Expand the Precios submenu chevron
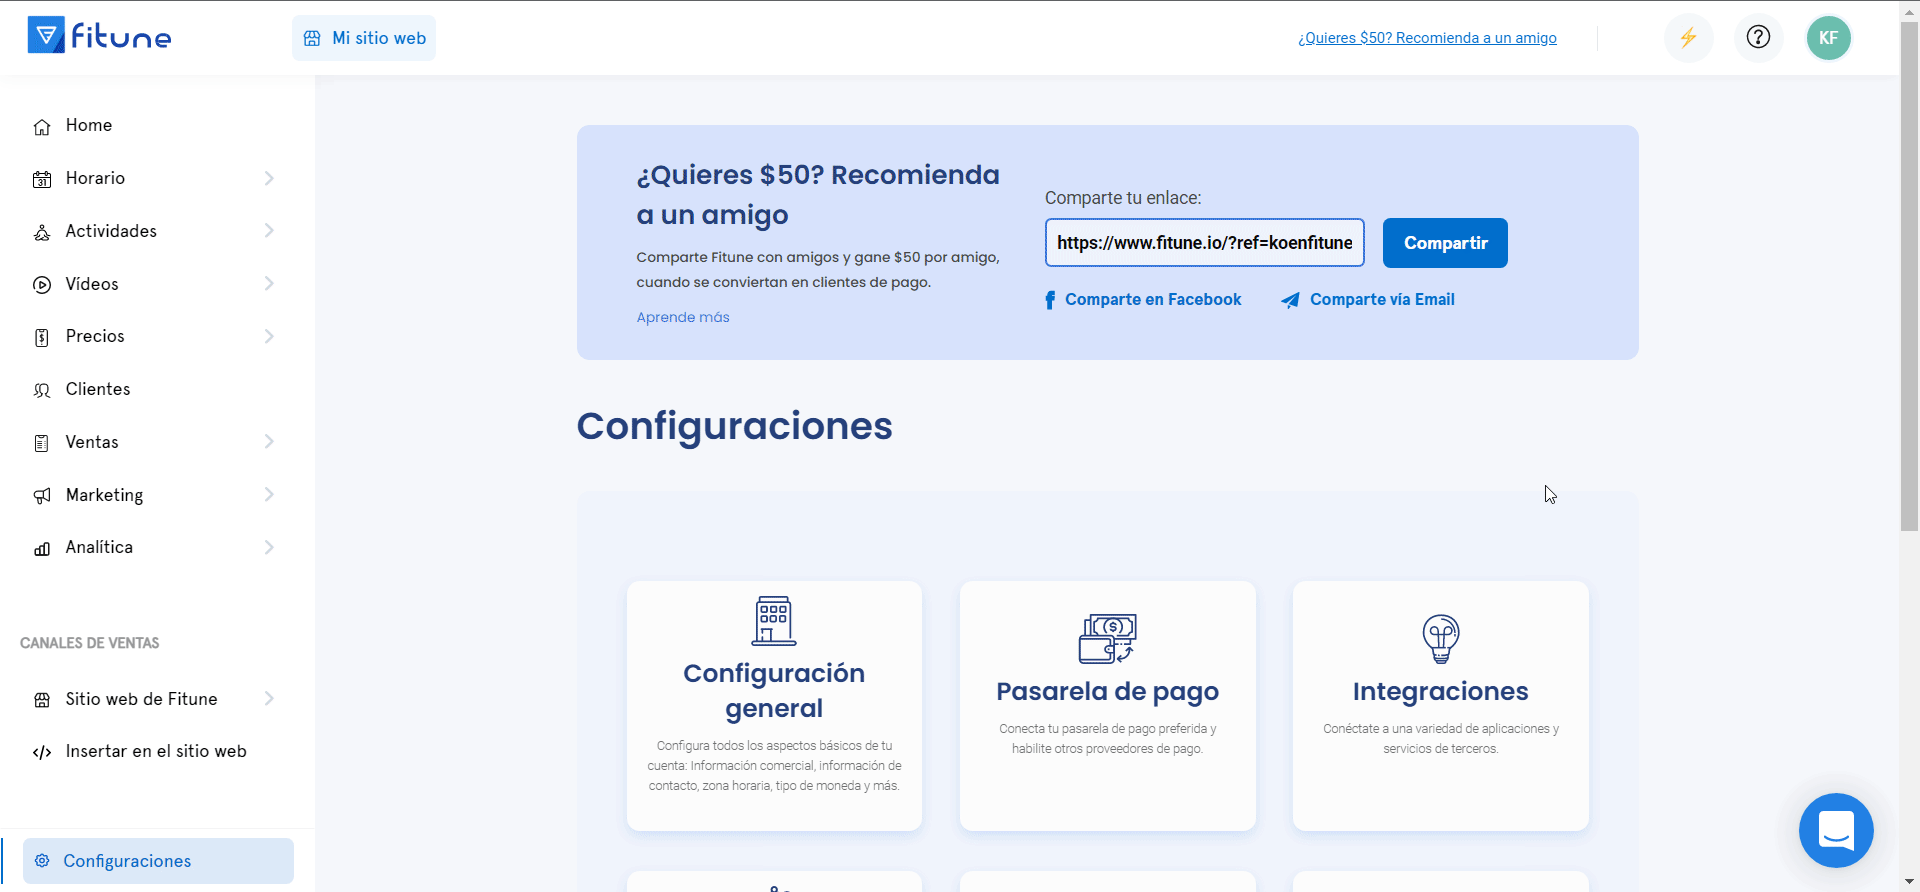1920x892 pixels. click(269, 336)
